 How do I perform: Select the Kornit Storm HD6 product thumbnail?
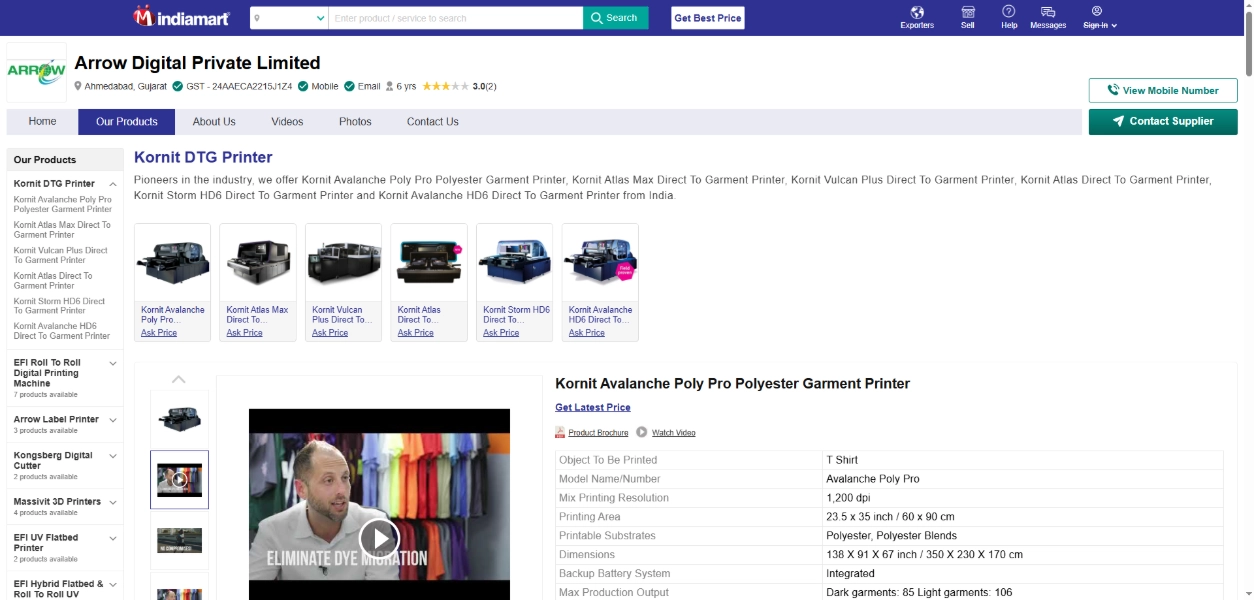516,264
